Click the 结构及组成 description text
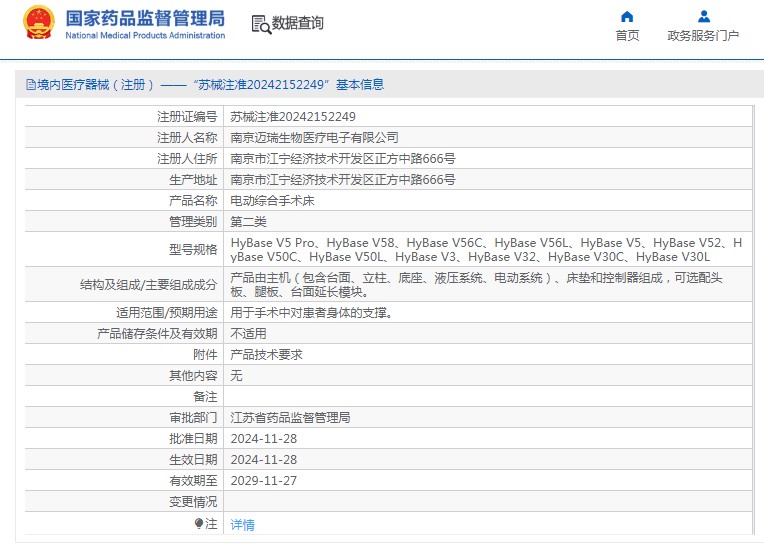This screenshot has width=764, height=545. [476, 284]
